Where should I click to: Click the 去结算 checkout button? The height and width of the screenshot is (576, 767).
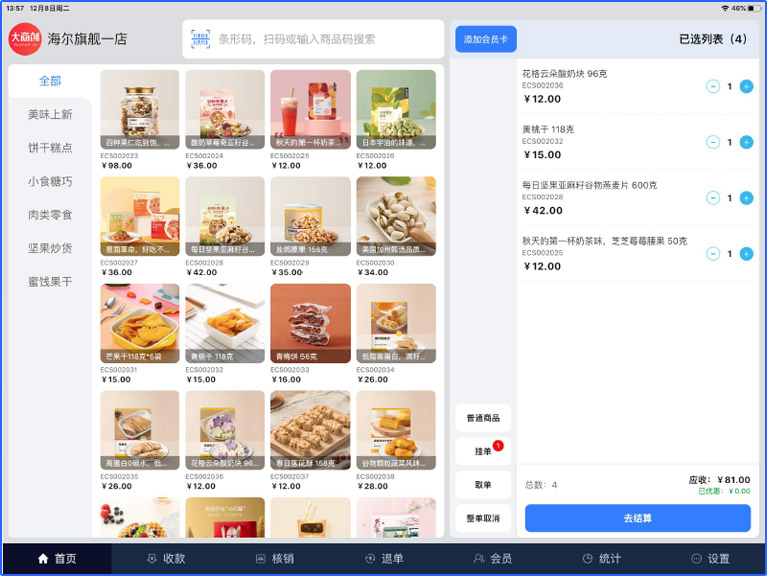click(637, 518)
